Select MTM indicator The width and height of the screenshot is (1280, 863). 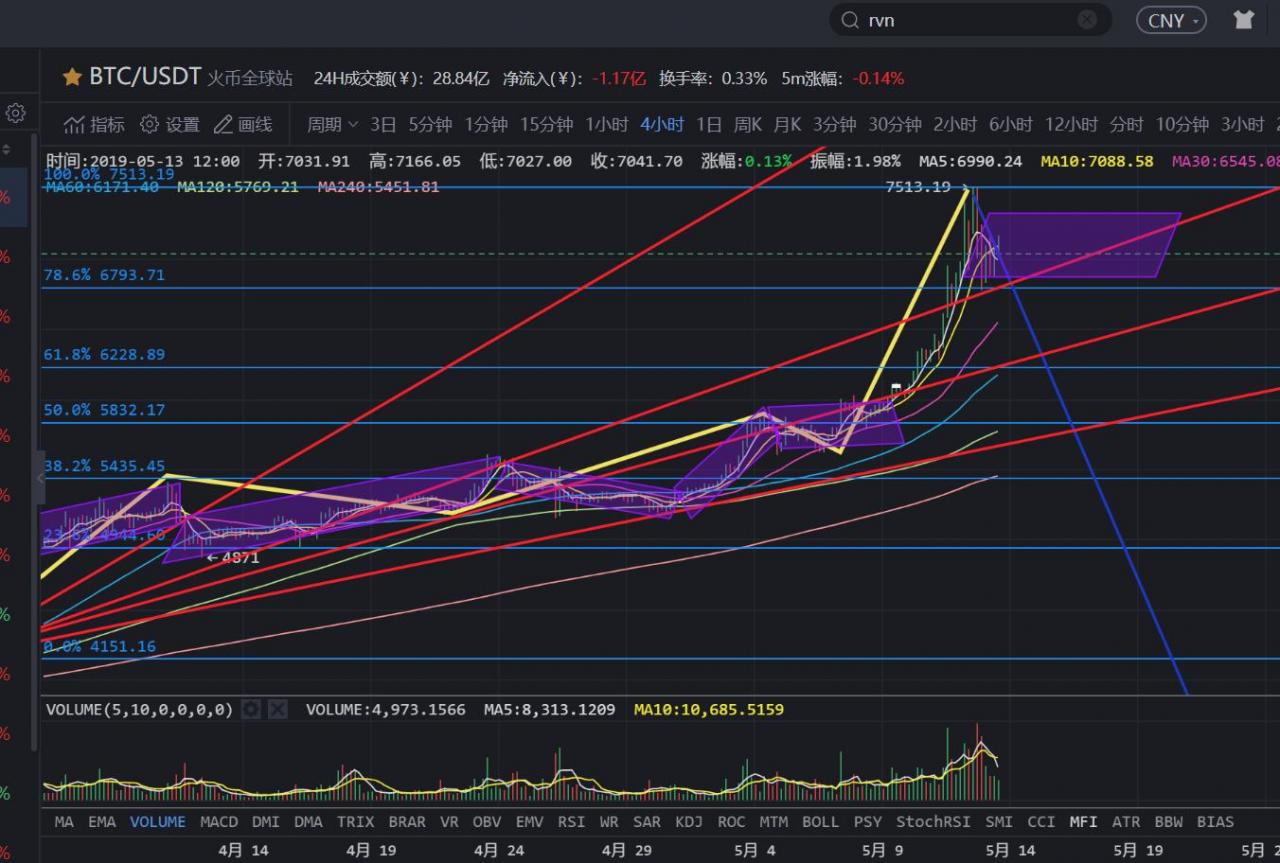pyautogui.click(x=773, y=822)
